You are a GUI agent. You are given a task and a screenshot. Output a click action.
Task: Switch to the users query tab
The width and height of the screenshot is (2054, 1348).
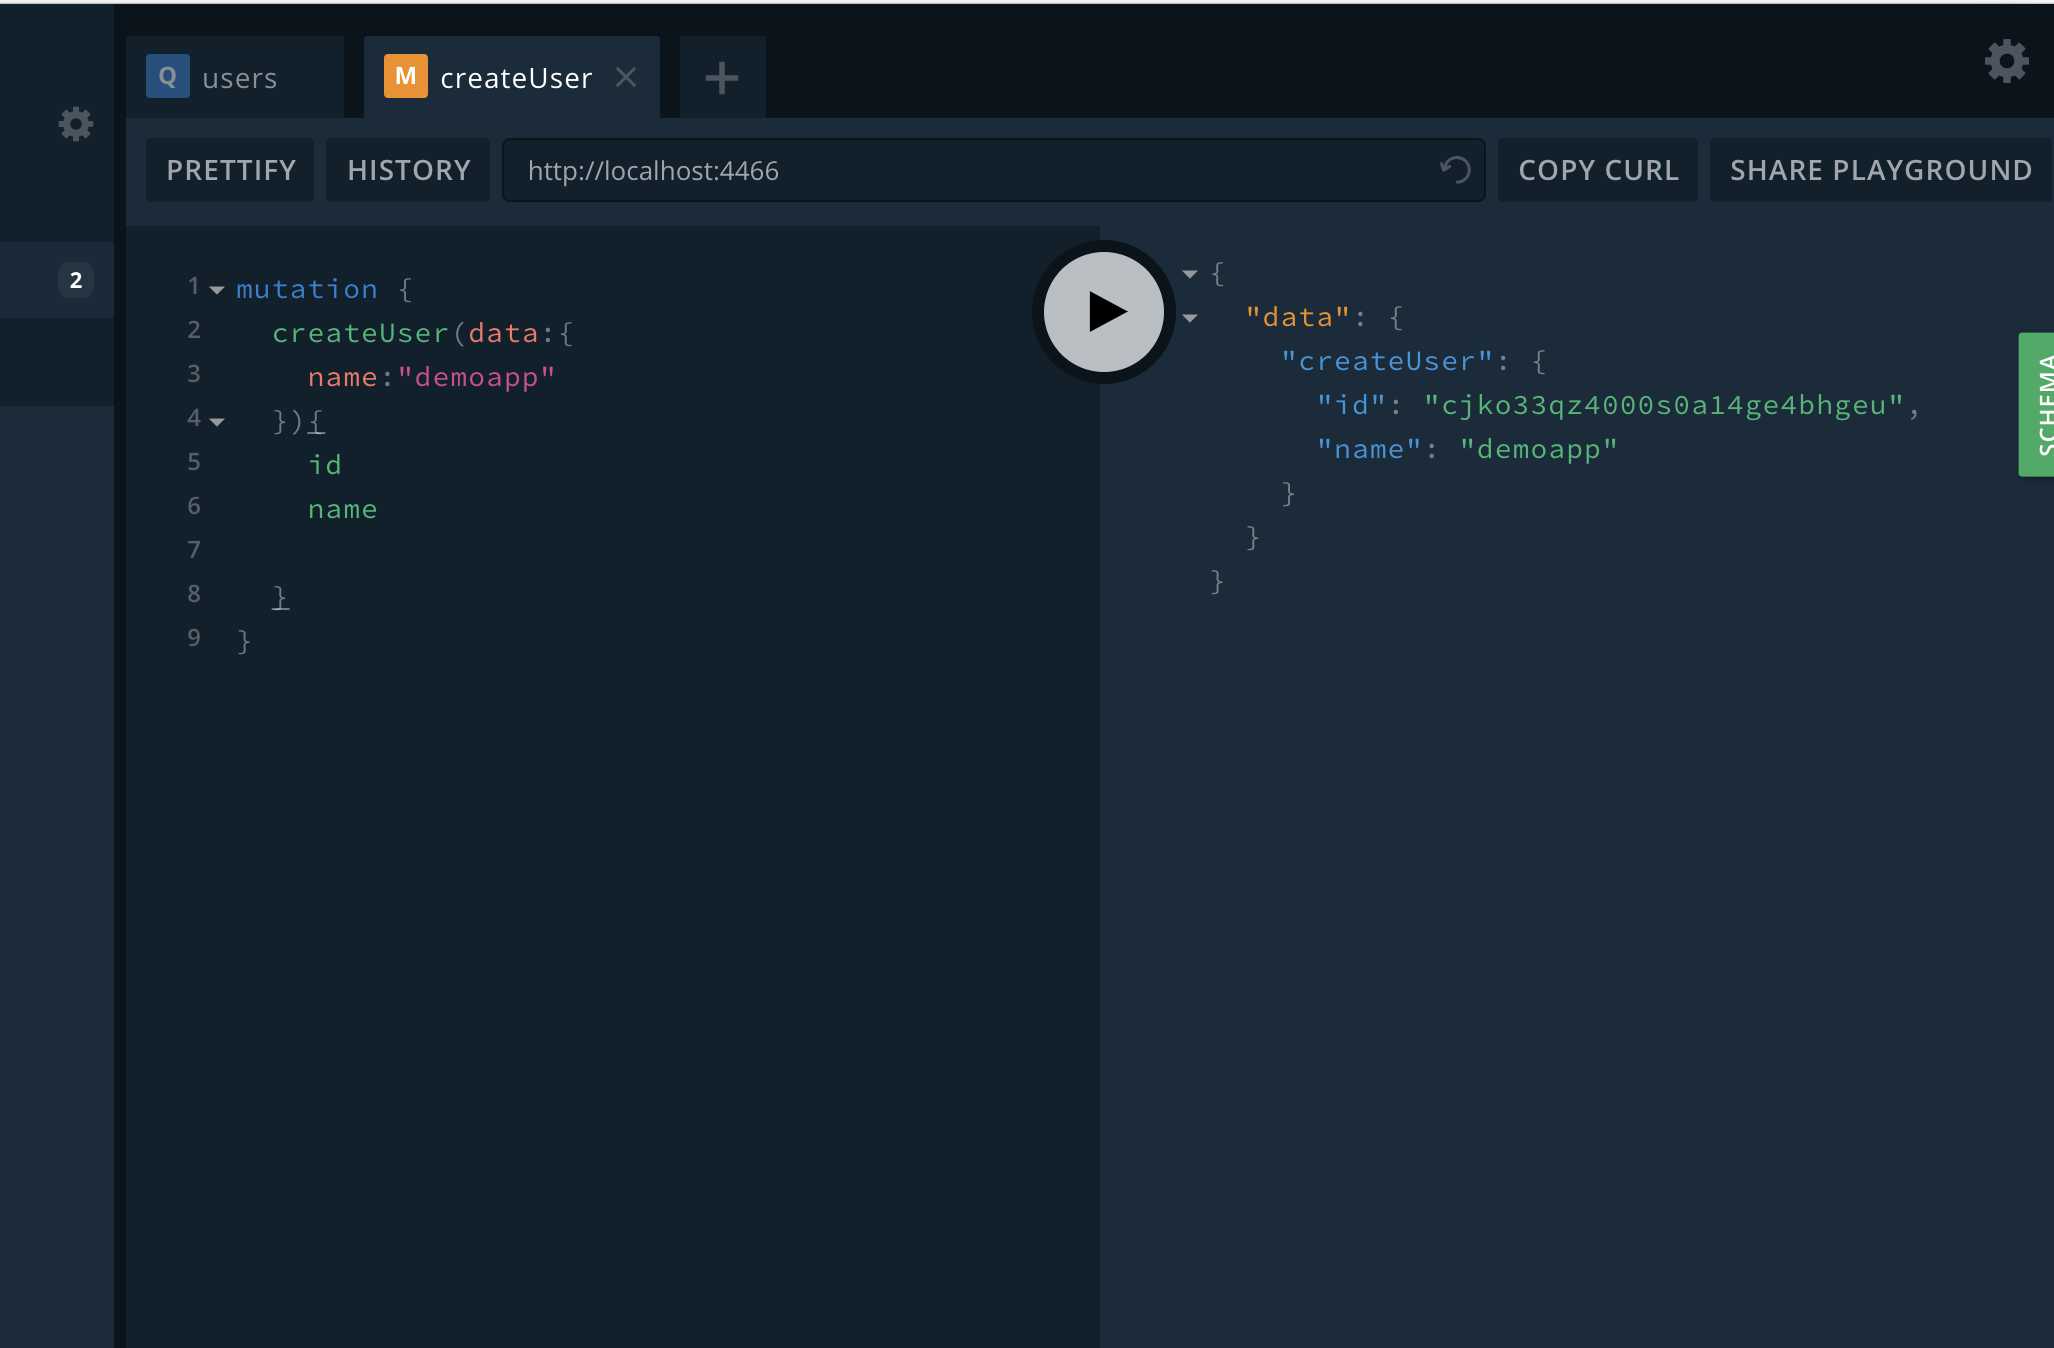pyautogui.click(x=235, y=77)
